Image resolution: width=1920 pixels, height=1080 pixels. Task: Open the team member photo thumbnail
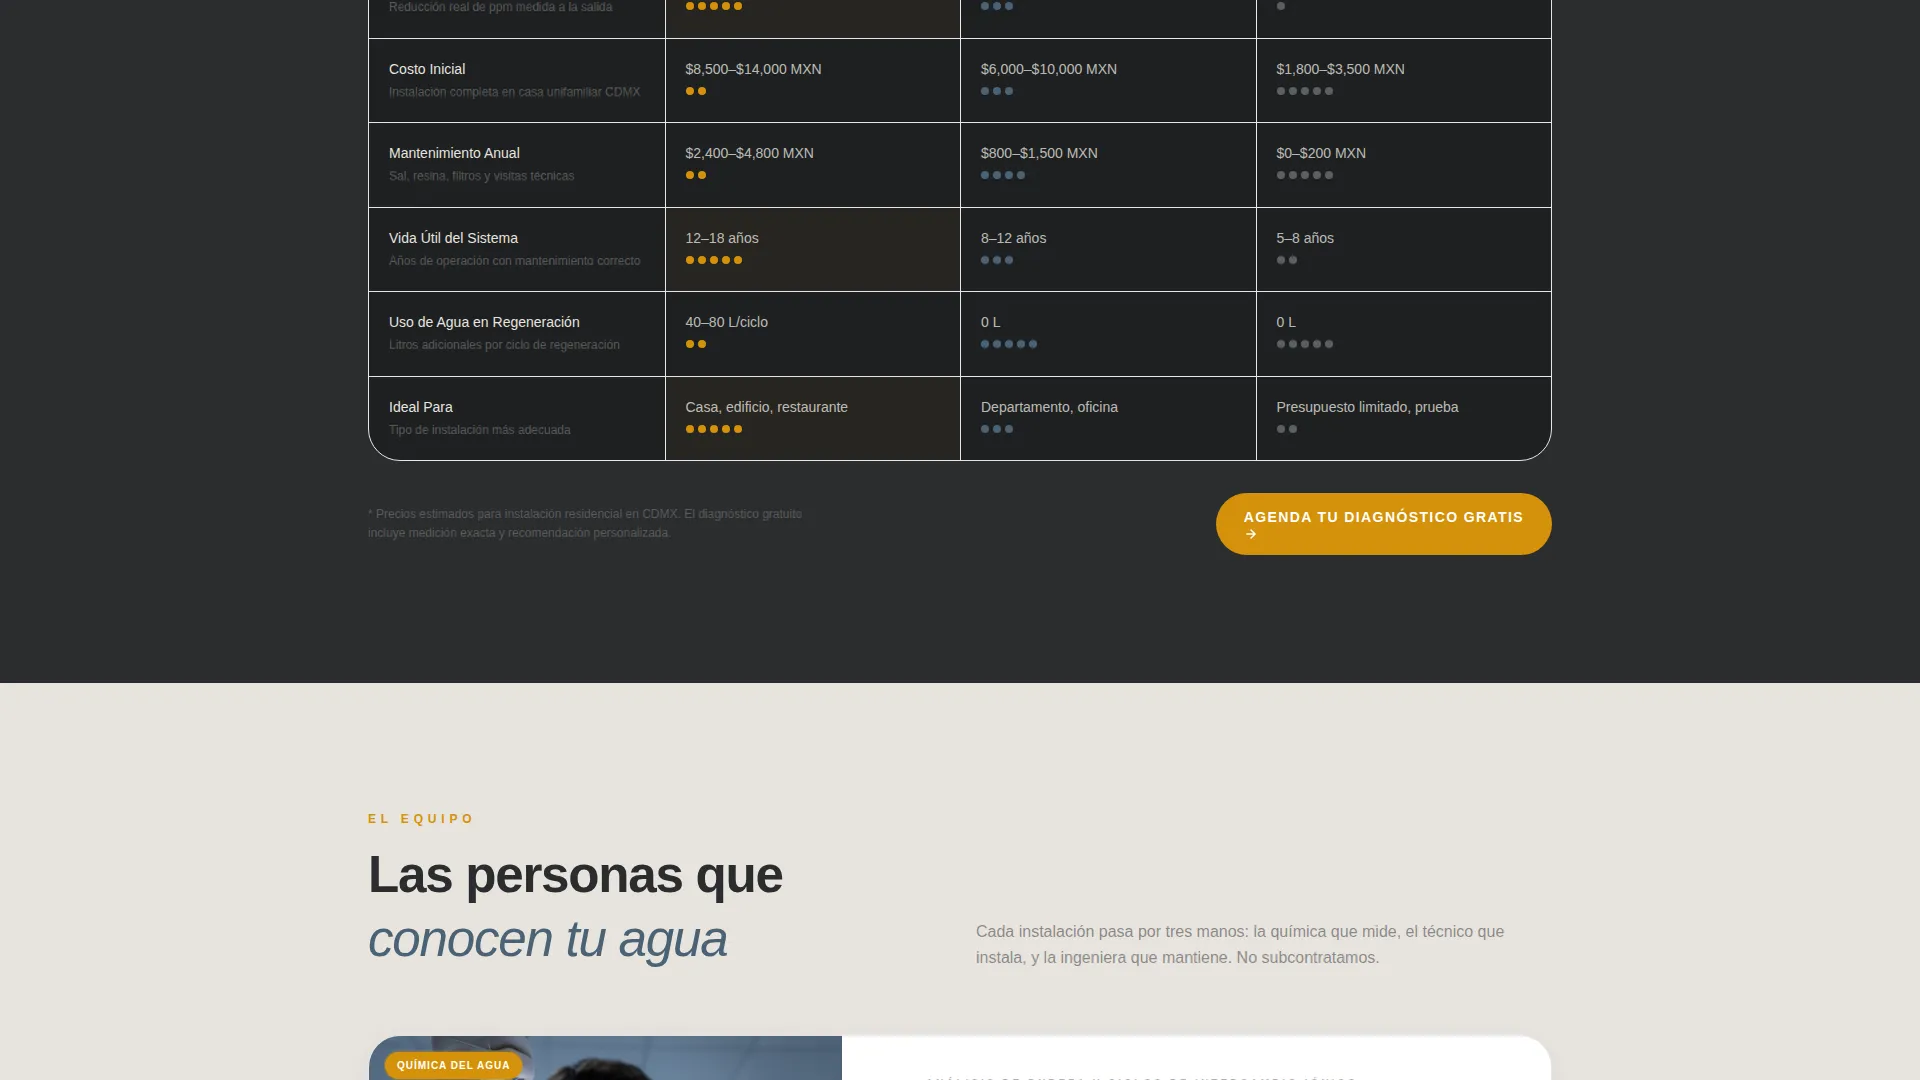pyautogui.click(x=605, y=1058)
